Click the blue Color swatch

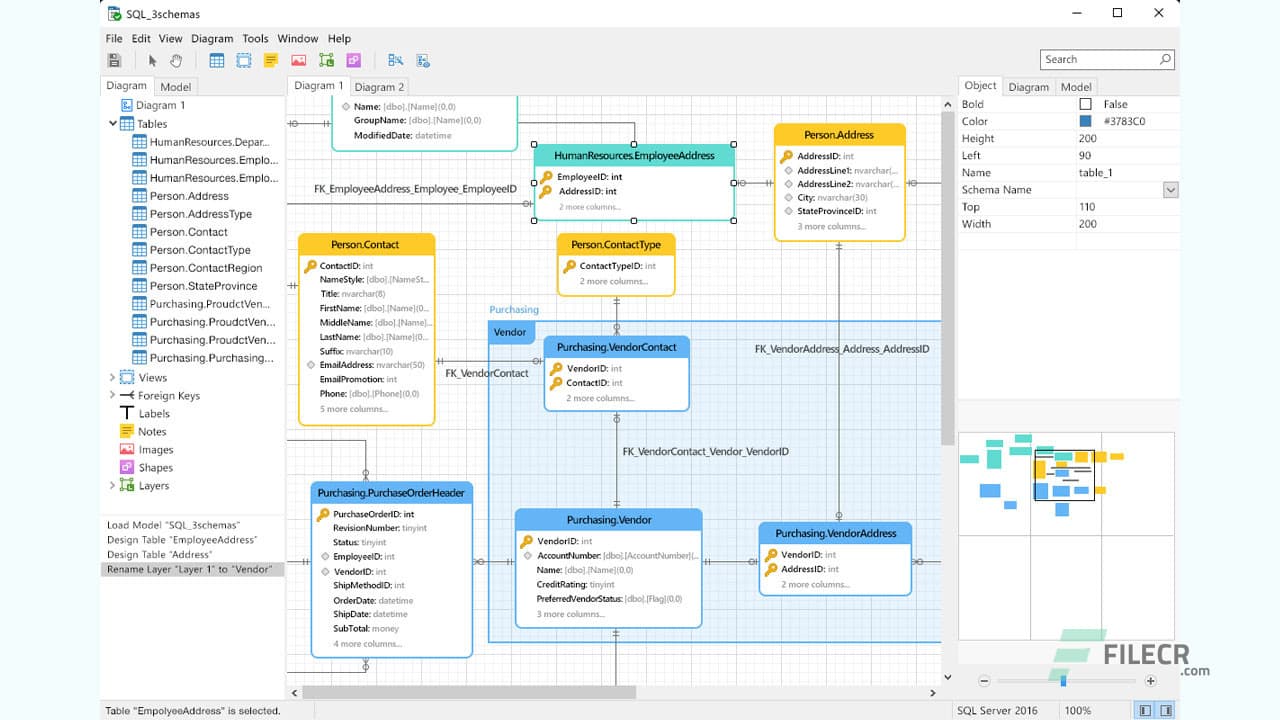(x=1085, y=122)
